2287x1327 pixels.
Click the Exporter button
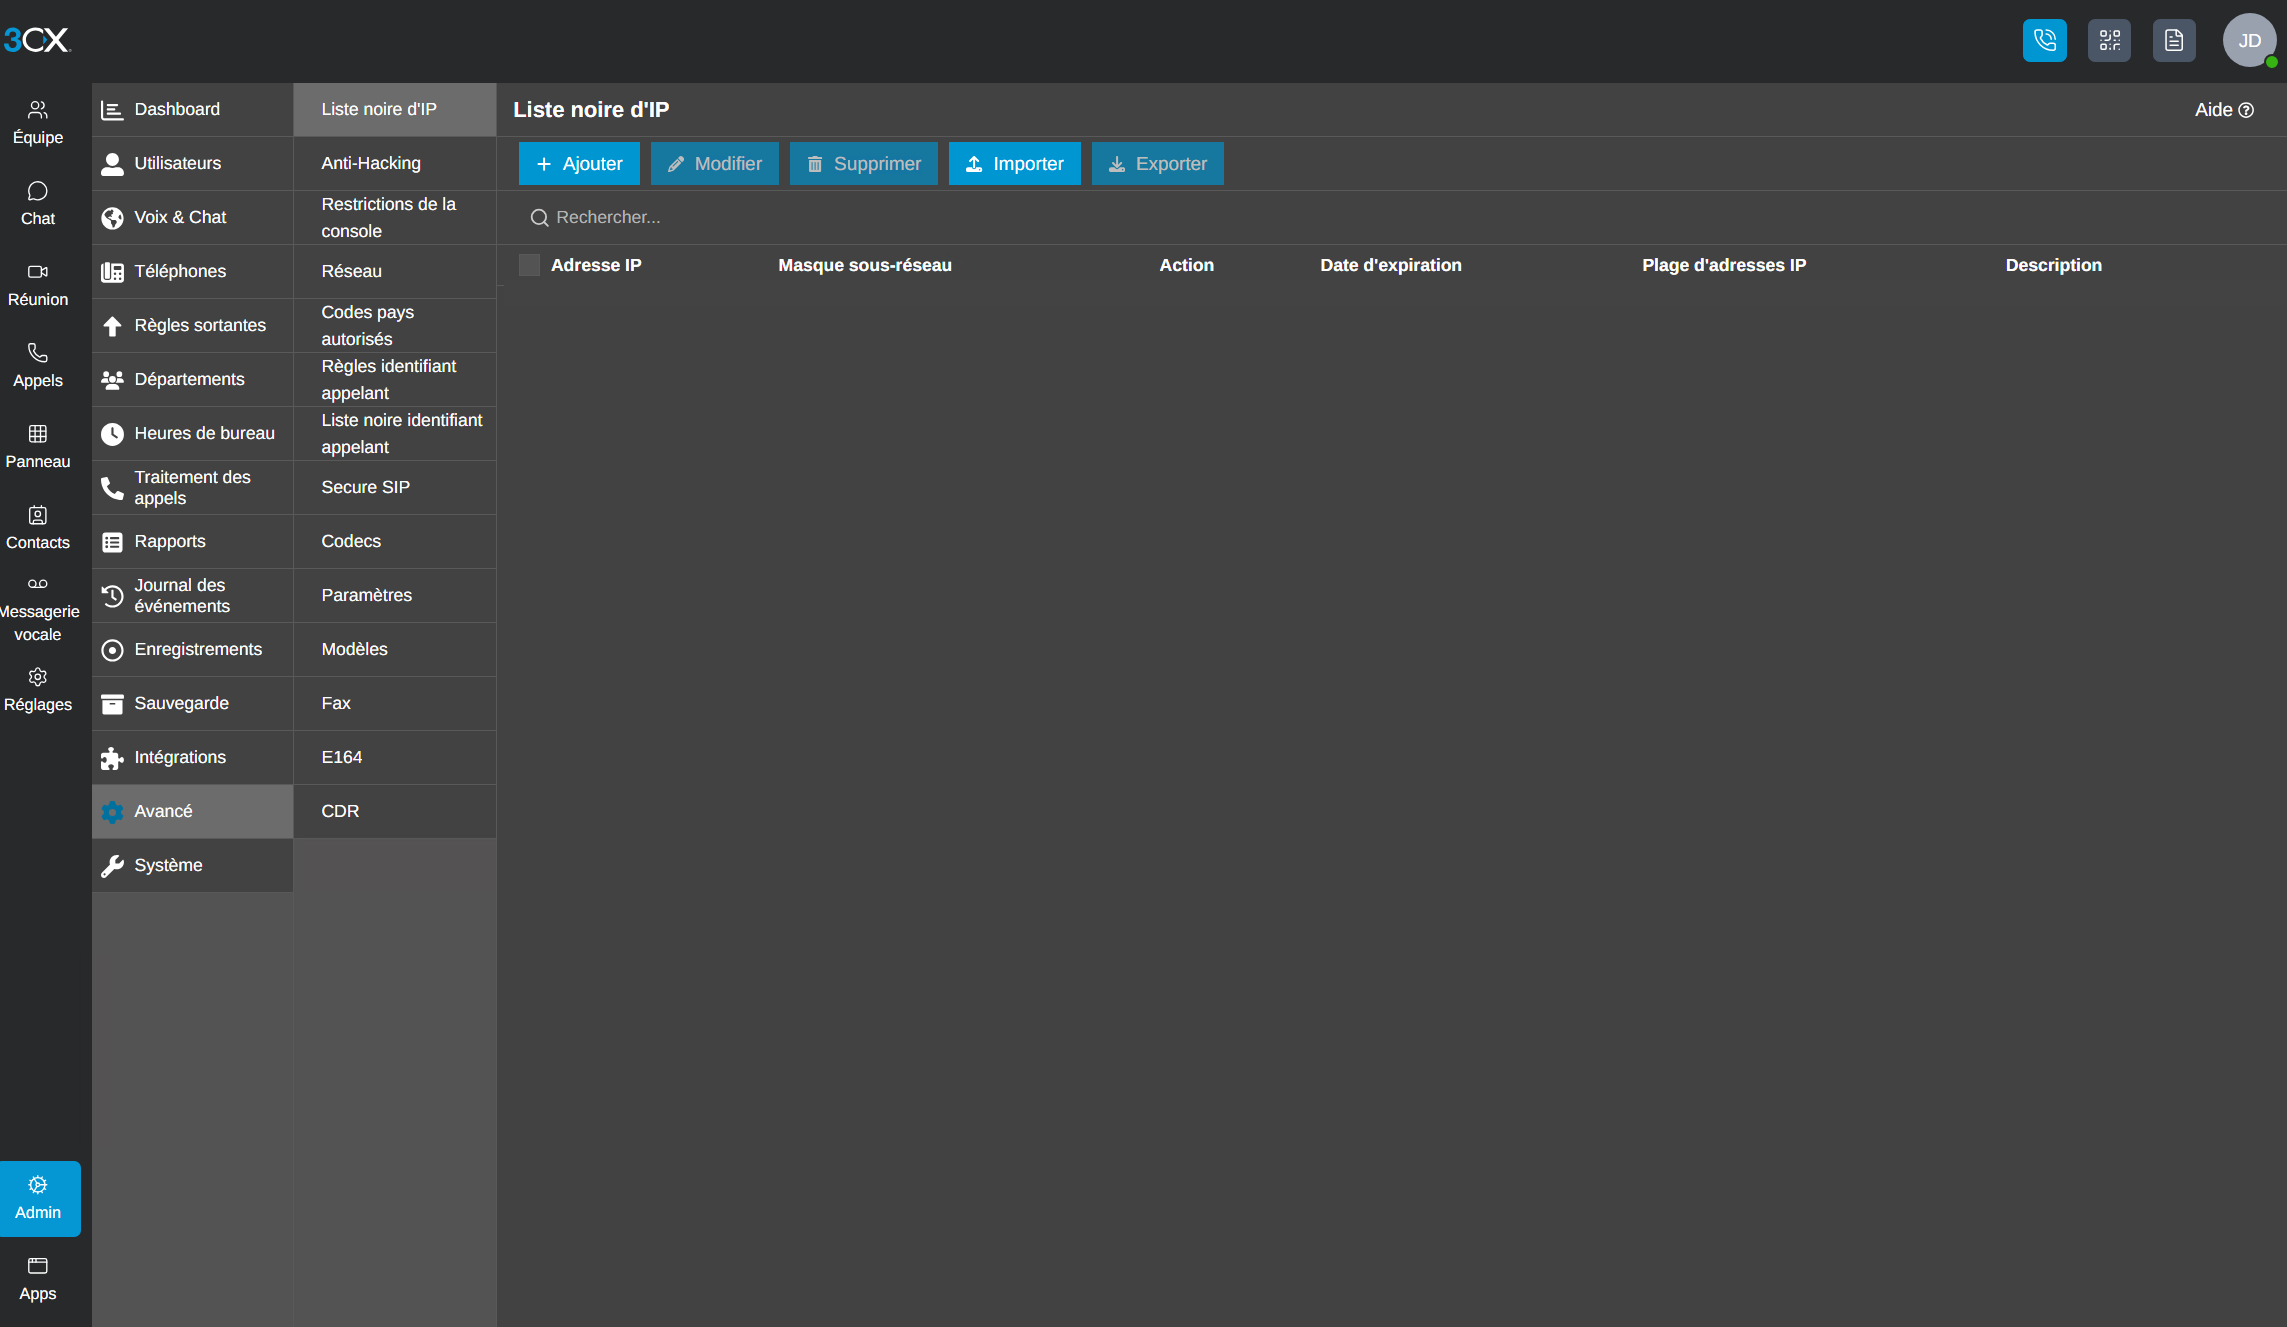(x=1158, y=164)
